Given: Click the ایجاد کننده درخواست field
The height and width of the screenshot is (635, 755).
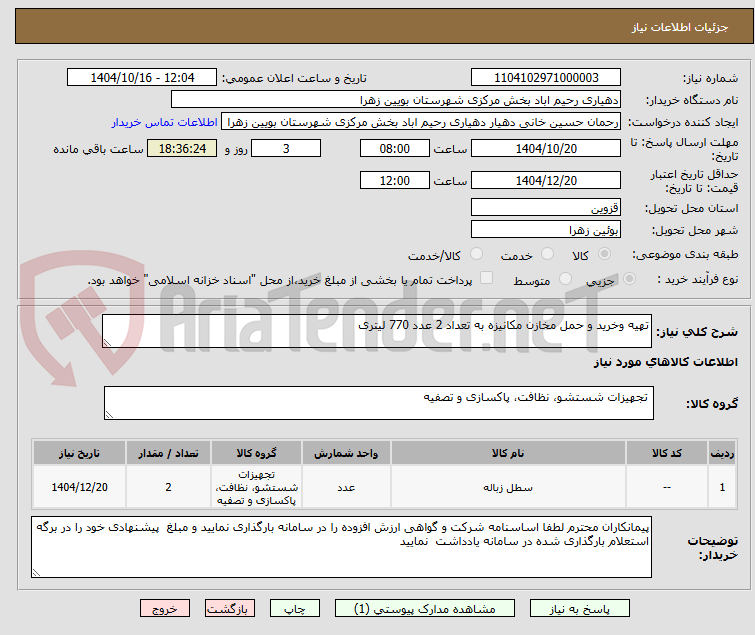Looking at the screenshot, I should click(421, 122).
